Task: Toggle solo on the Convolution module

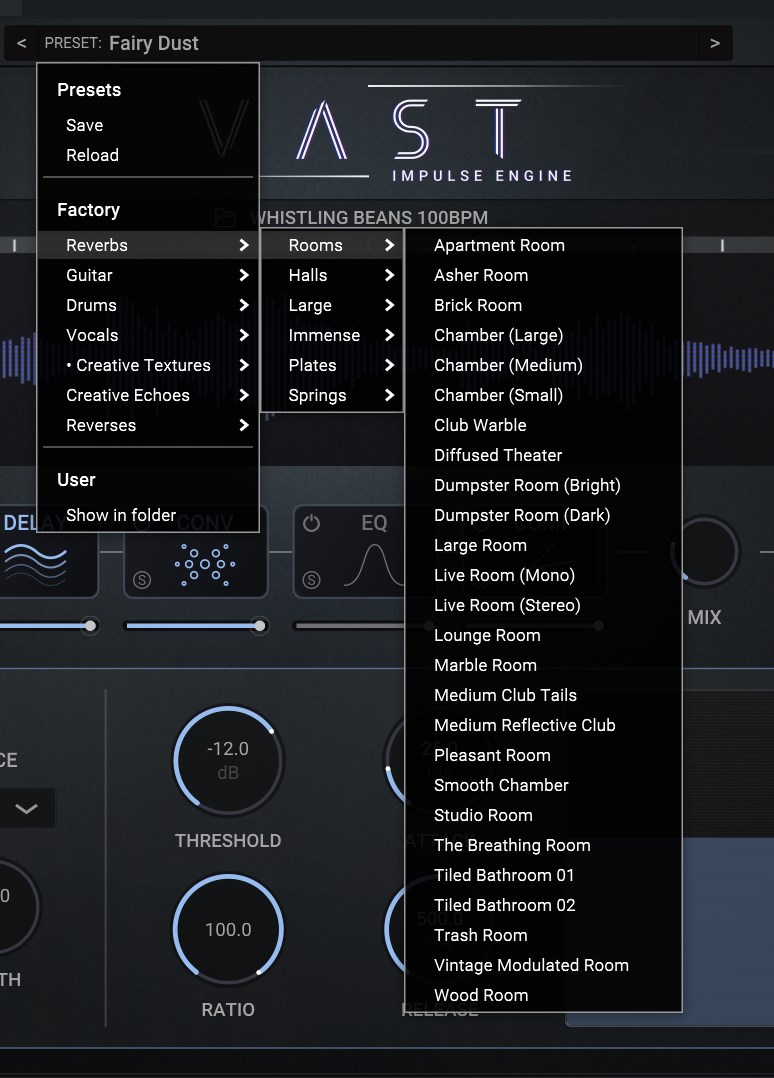Action: click(x=142, y=580)
